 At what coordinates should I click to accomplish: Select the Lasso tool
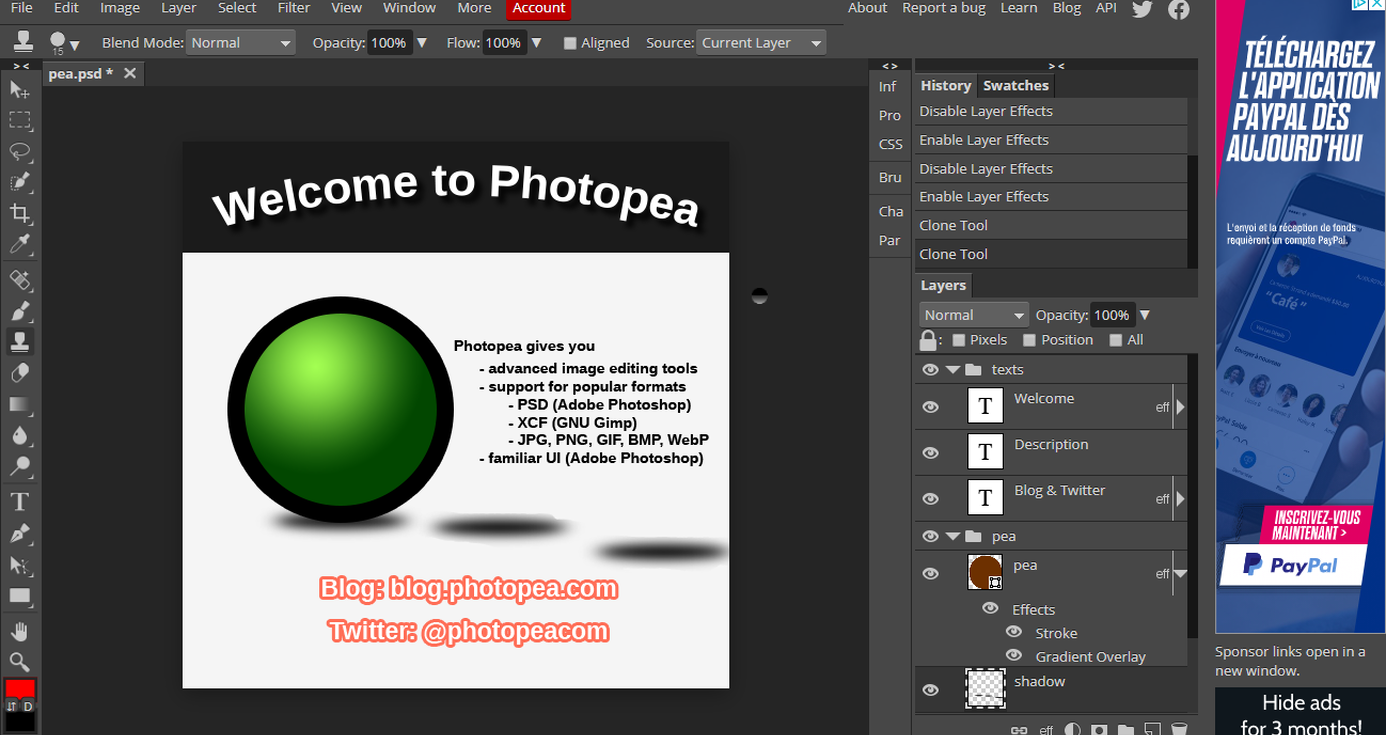(x=19, y=152)
